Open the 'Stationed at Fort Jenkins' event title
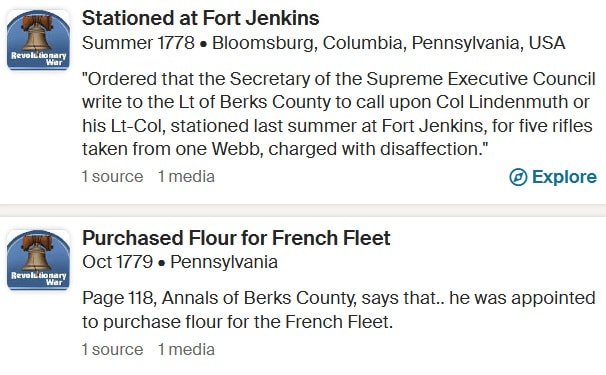The width and height of the screenshot is (606, 375). 201,18
